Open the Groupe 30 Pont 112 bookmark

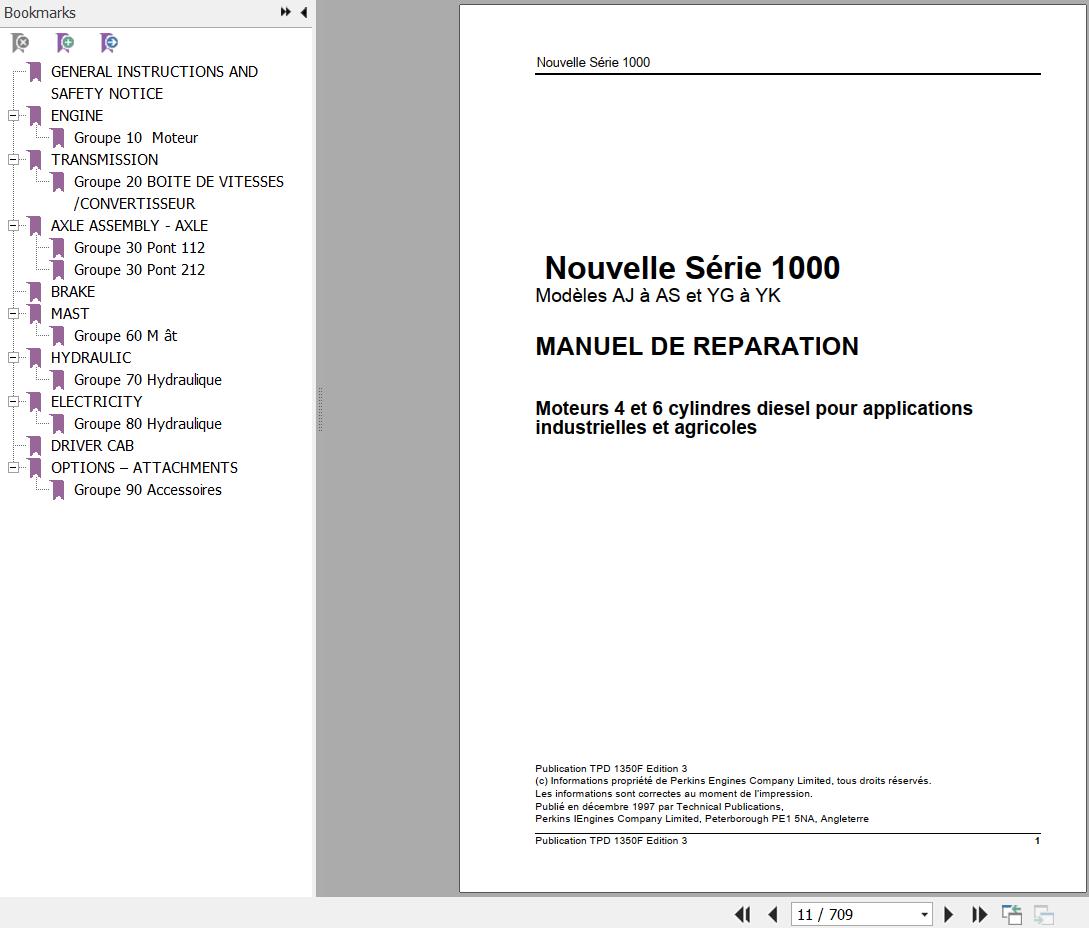(x=139, y=248)
